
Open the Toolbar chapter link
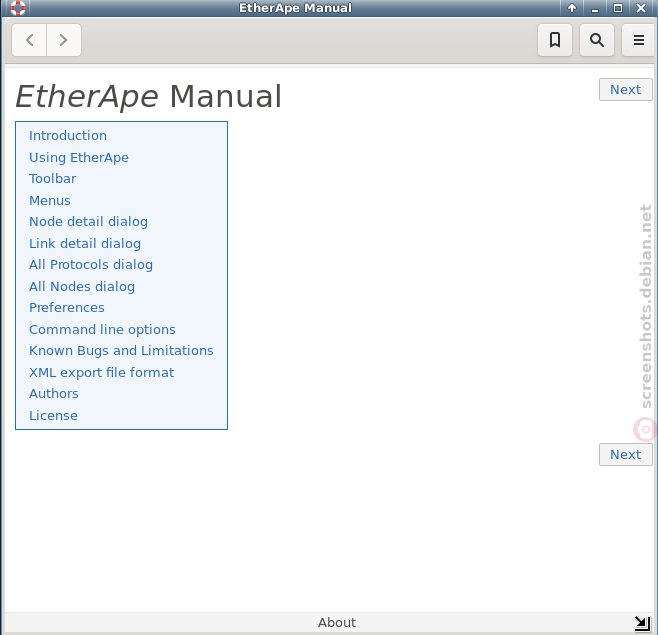pos(52,179)
